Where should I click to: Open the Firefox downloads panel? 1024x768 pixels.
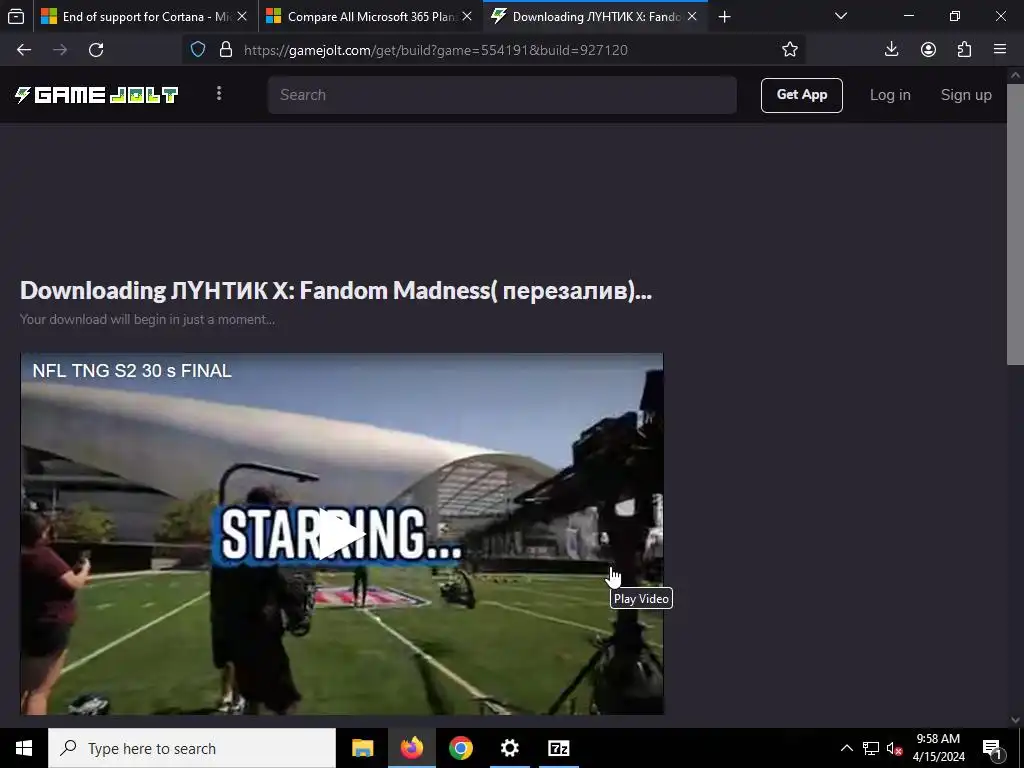tap(891, 50)
